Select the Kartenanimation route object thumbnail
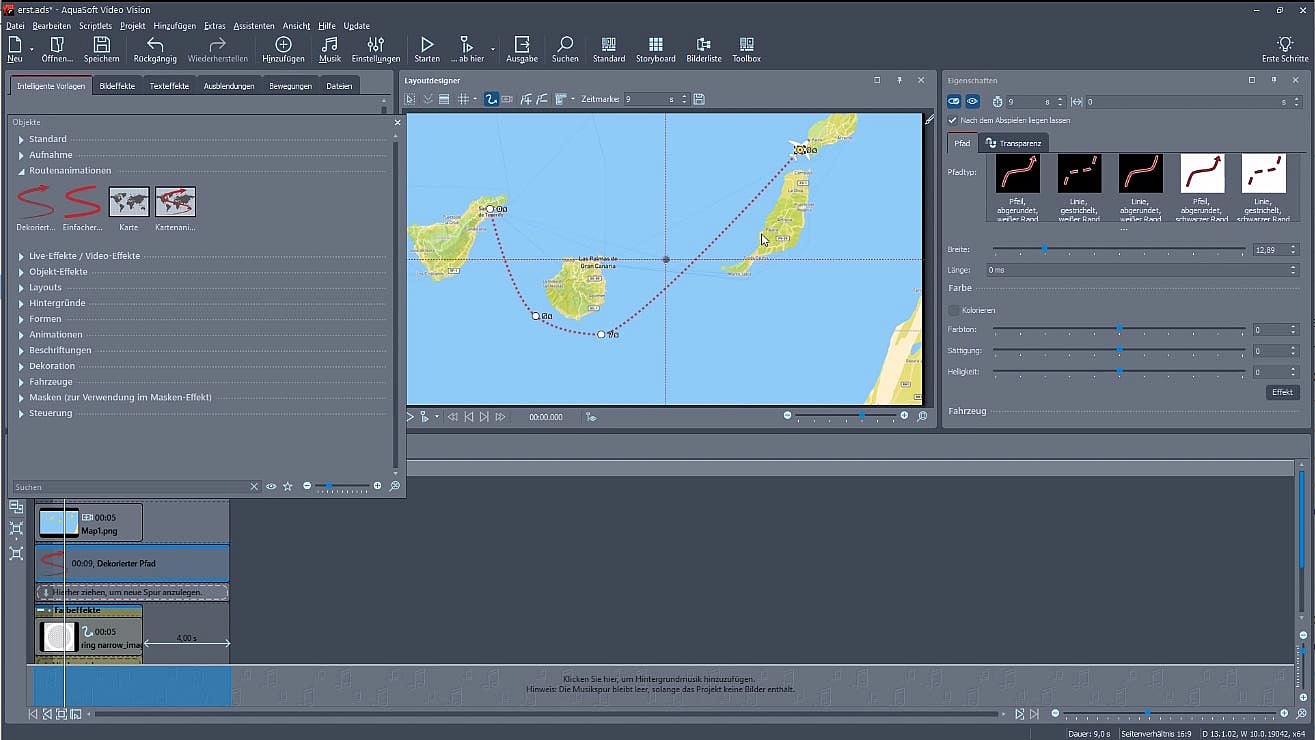Viewport: 1315px width, 740px height. (175, 202)
